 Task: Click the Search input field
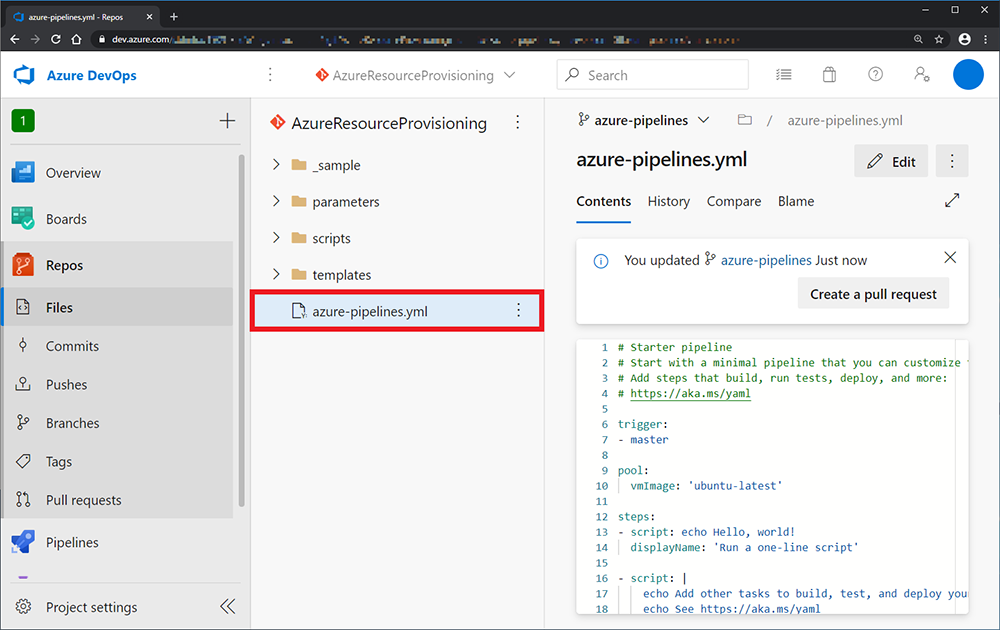[652, 75]
